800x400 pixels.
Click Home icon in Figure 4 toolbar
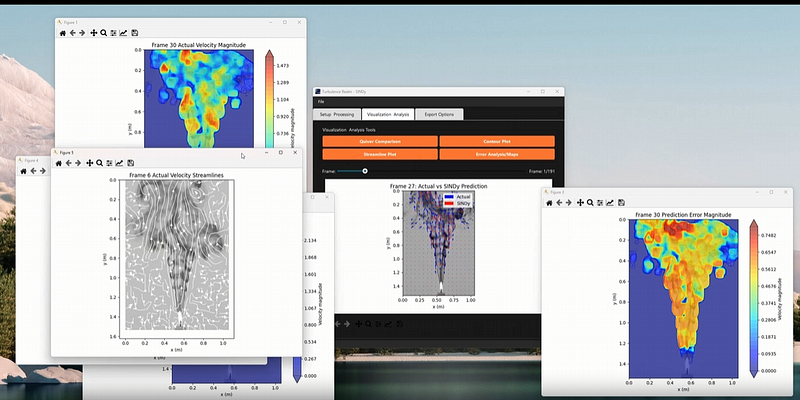point(23,171)
